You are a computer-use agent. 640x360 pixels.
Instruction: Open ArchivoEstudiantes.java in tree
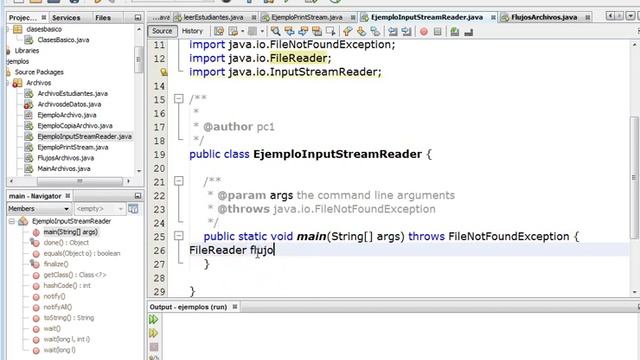72,93
